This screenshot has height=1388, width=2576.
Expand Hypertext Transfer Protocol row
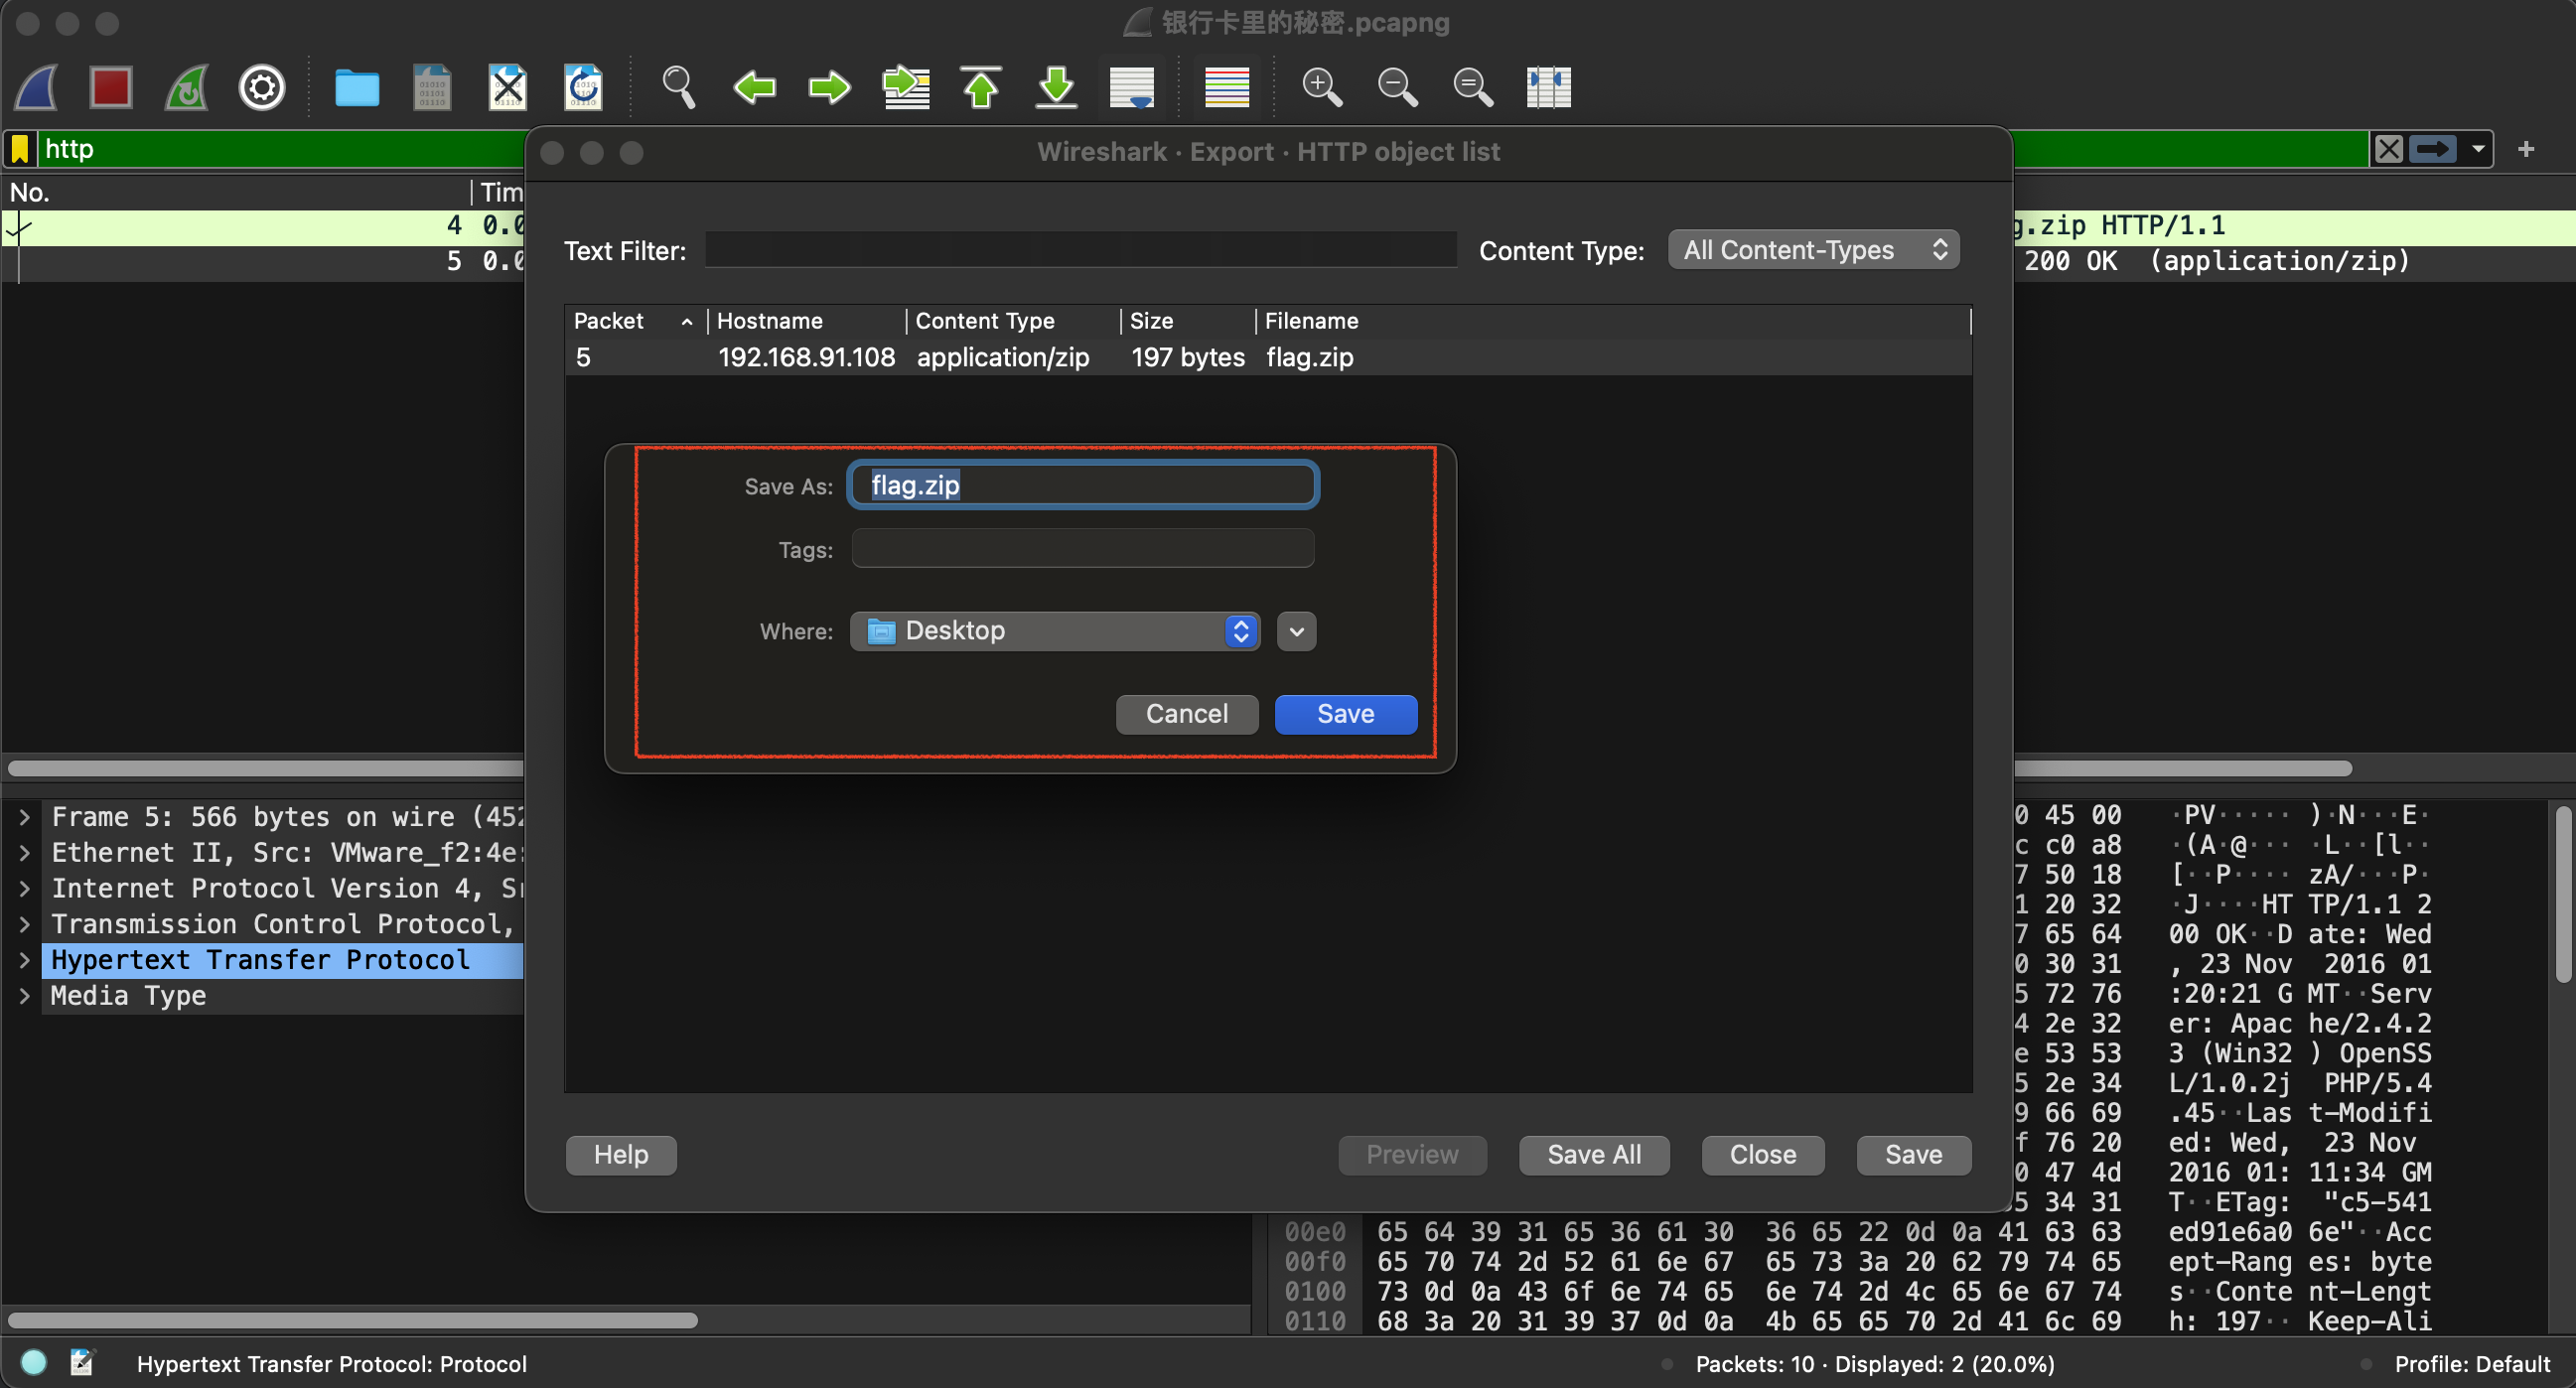tap(25, 960)
